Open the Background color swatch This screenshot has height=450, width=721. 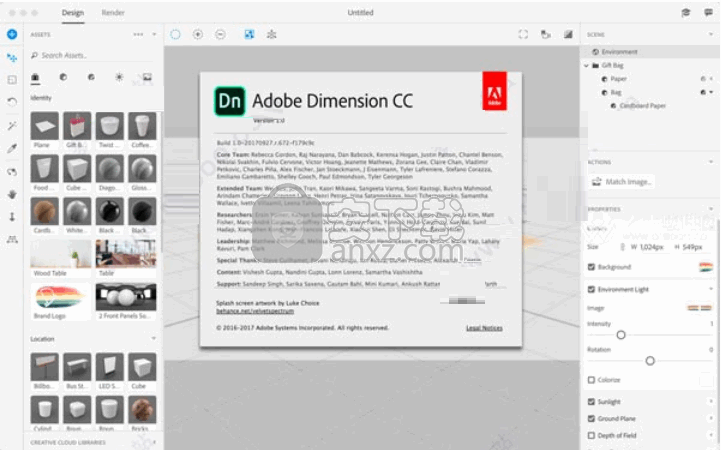[x=705, y=267]
